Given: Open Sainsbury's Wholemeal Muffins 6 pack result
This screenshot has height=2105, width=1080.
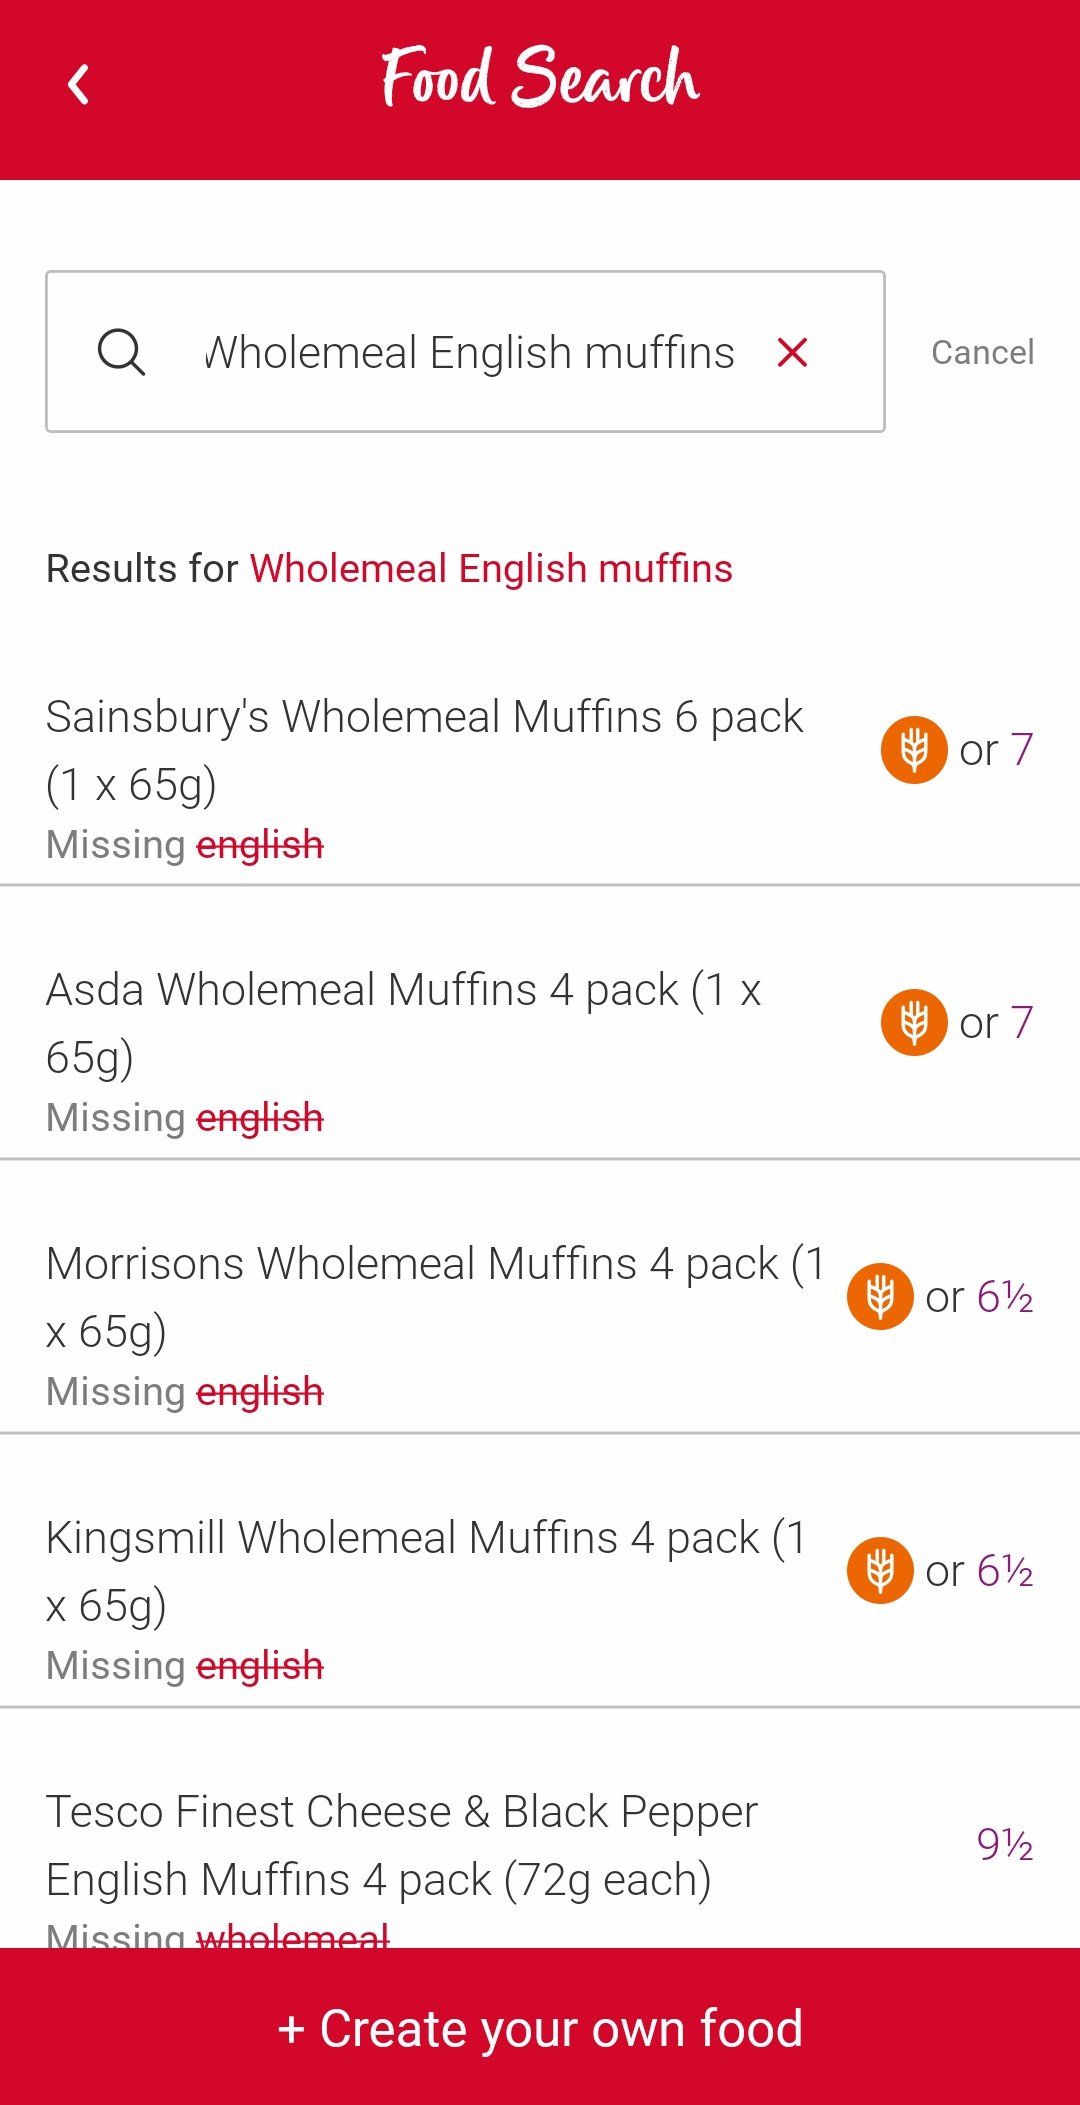Looking at the screenshot, I should point(425,750).
